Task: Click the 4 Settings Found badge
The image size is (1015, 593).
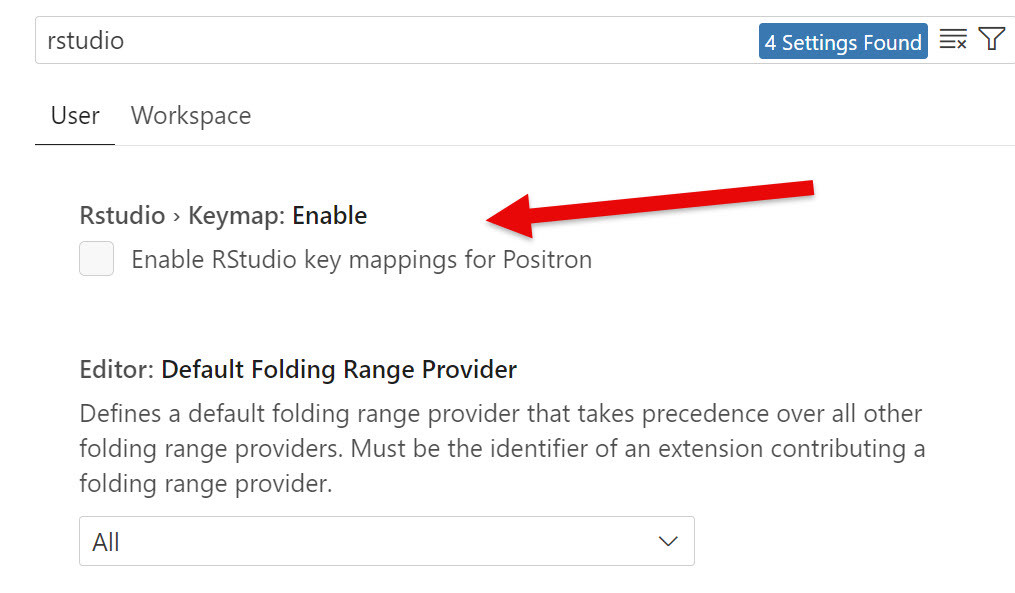Action: coord(843,41)
